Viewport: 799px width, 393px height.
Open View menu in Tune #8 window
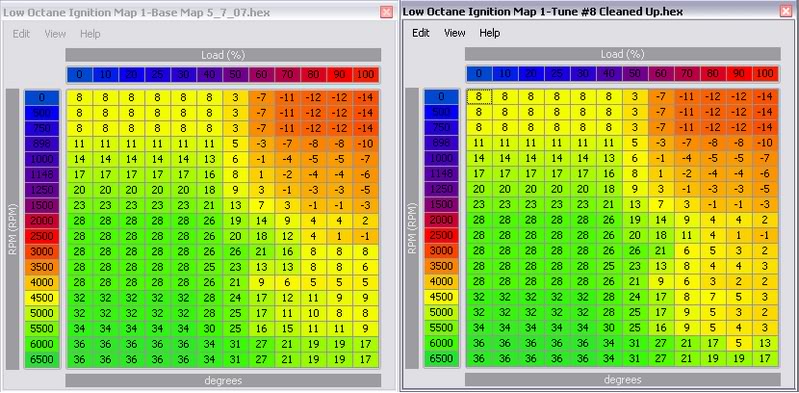click(x=455, y=33)
